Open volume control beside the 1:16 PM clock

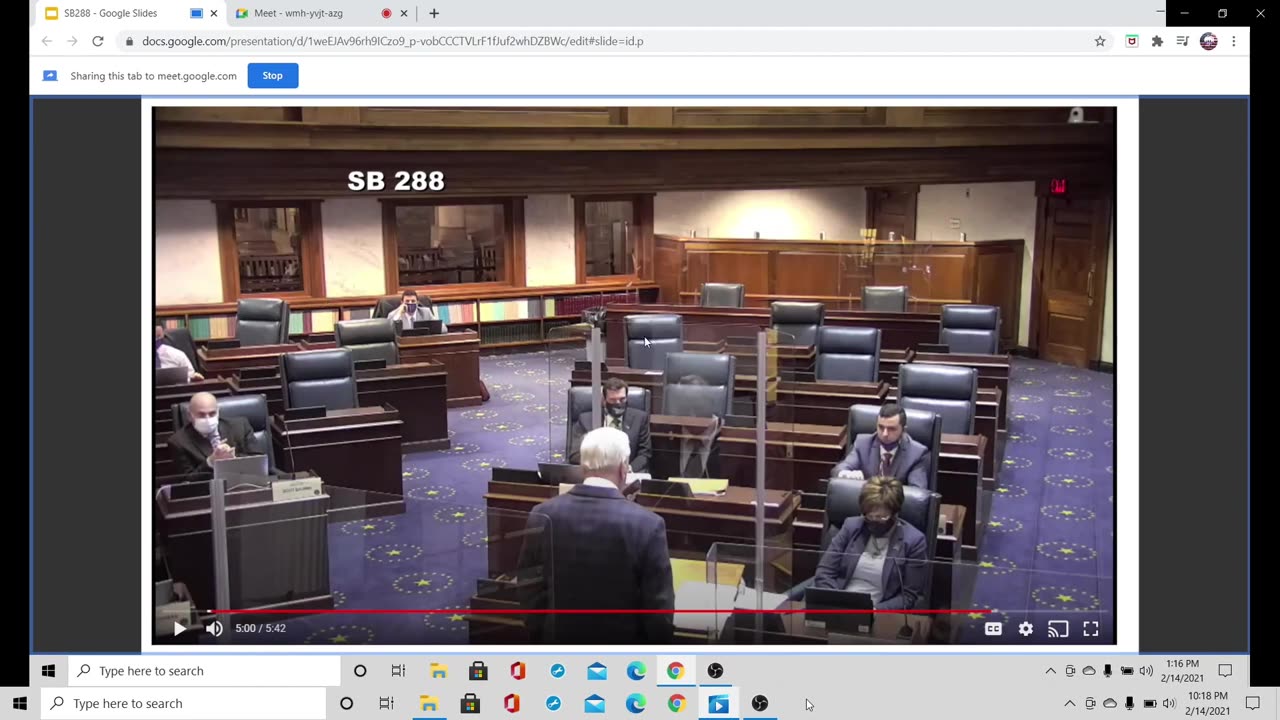pyautogui.click(x=1146, y=671)
